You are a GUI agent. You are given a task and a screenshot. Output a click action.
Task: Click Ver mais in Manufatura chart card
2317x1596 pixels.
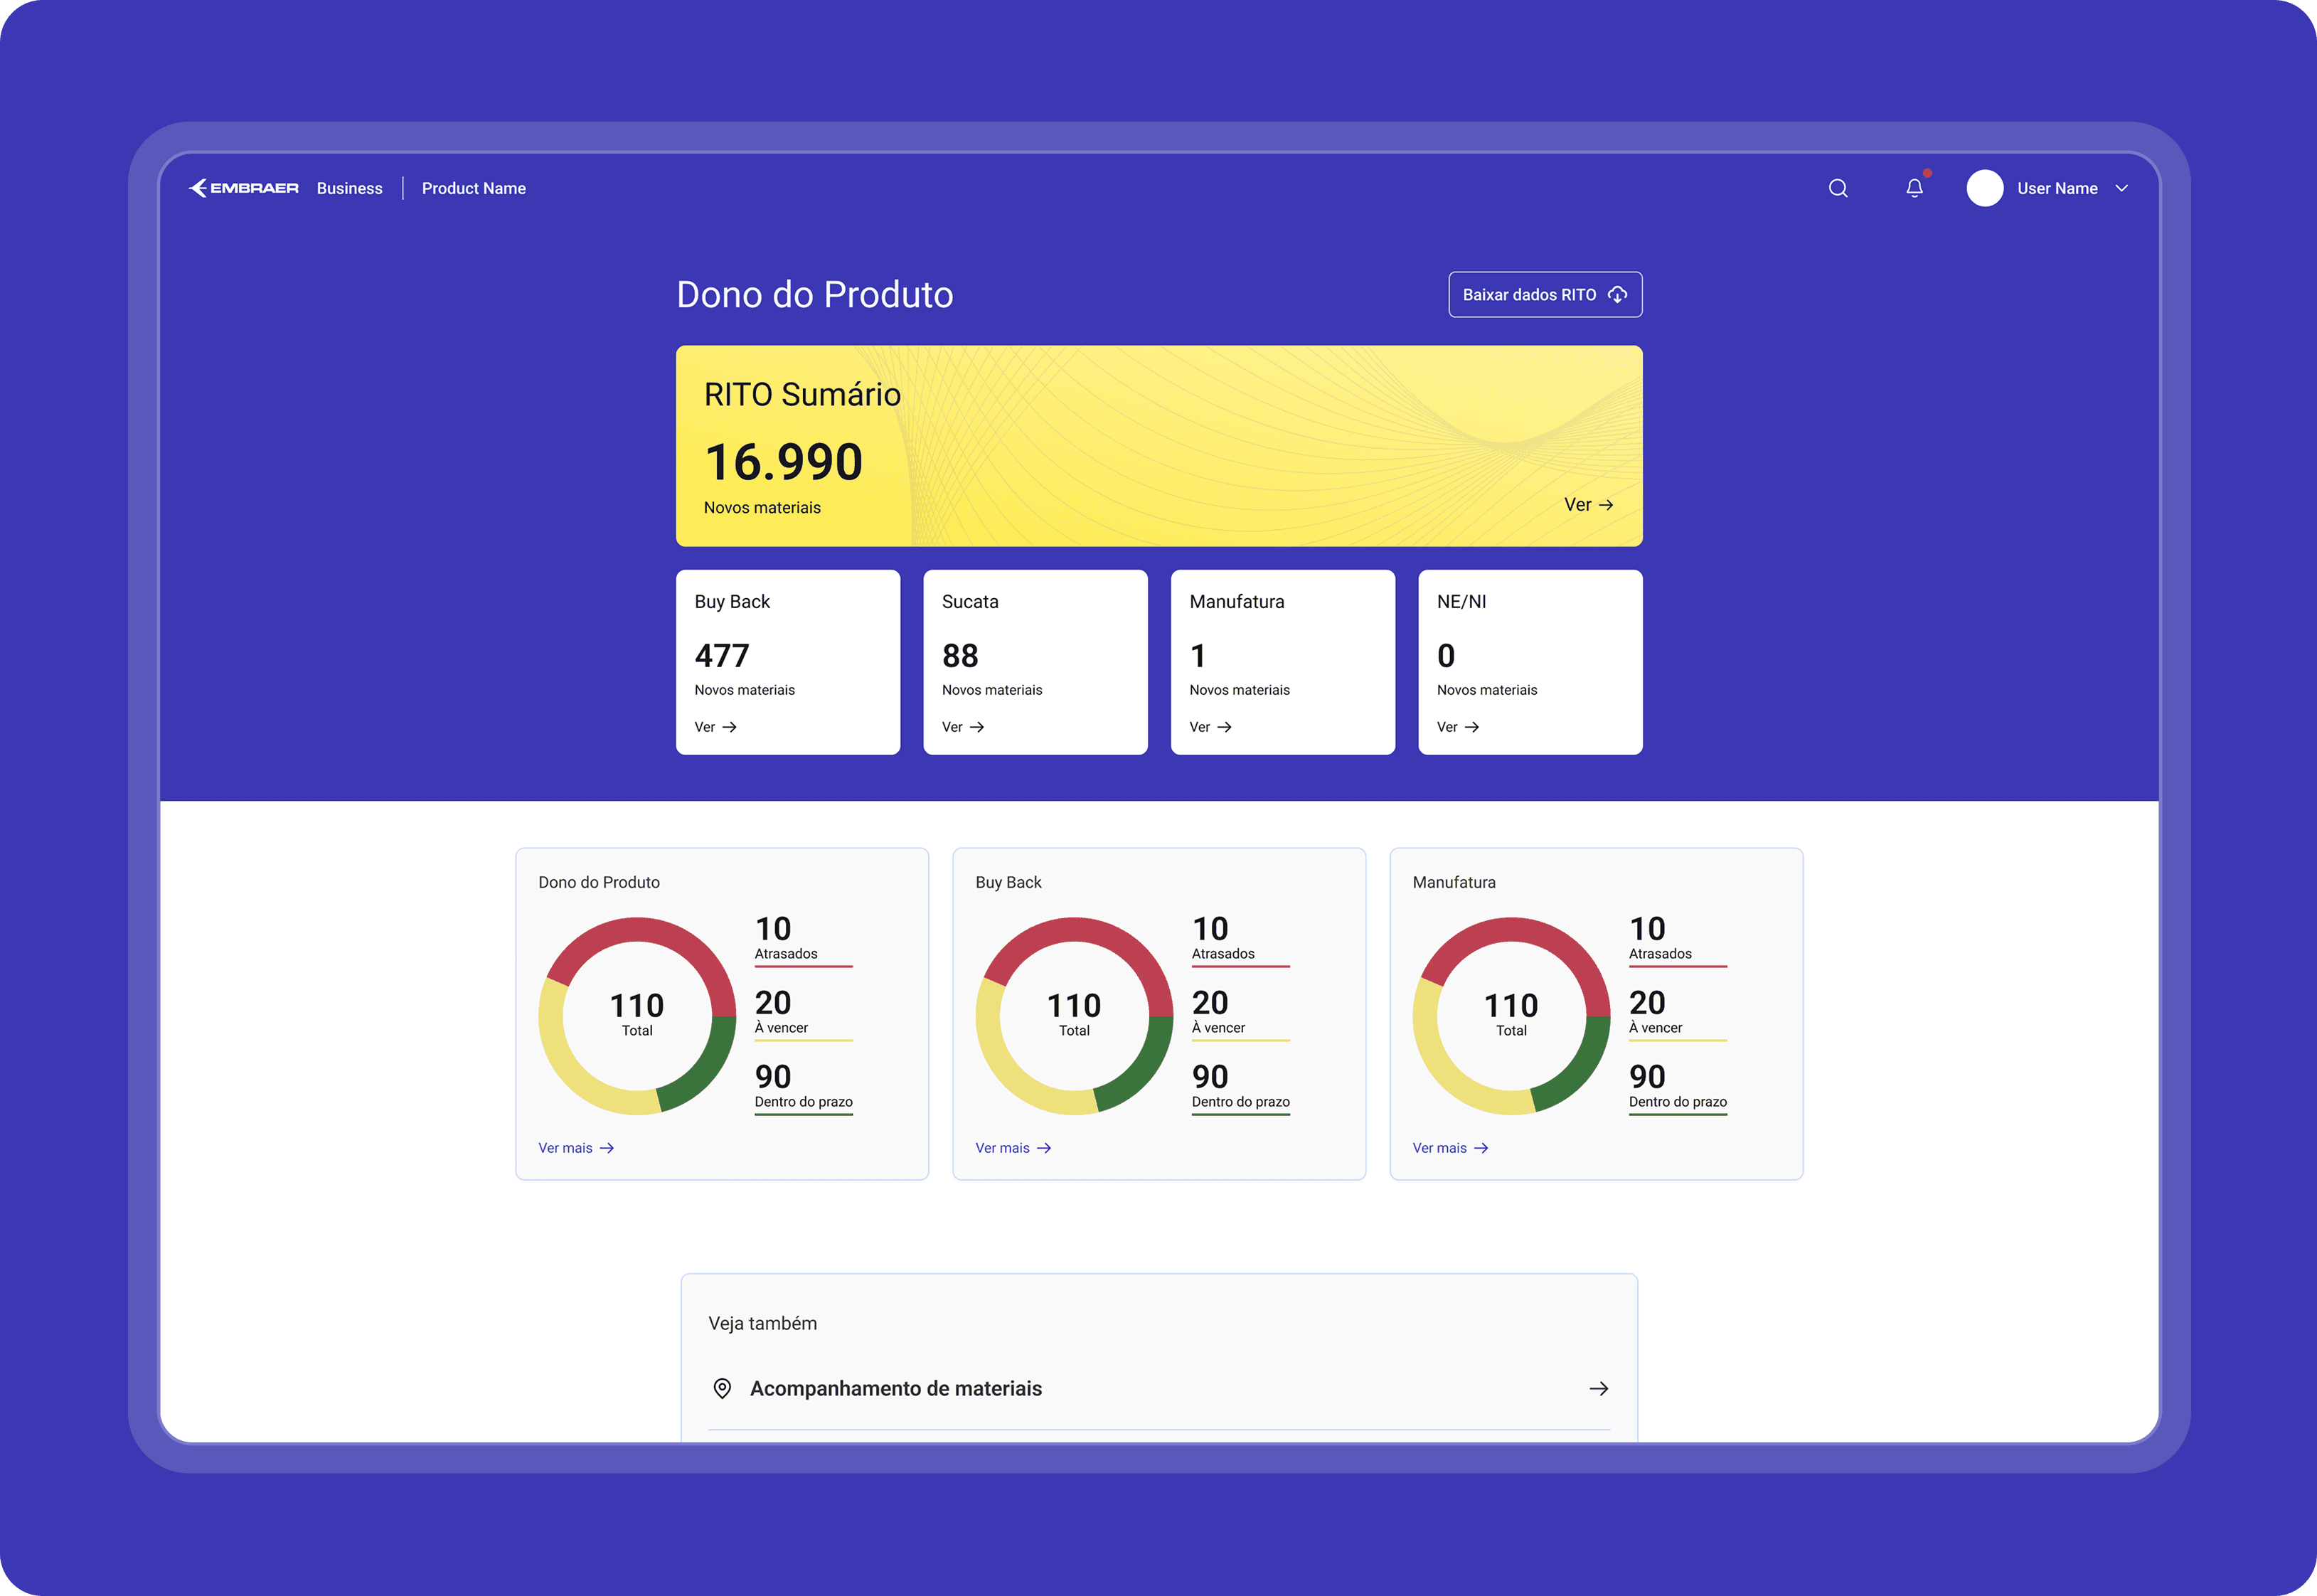[x=1450, y=1148]
